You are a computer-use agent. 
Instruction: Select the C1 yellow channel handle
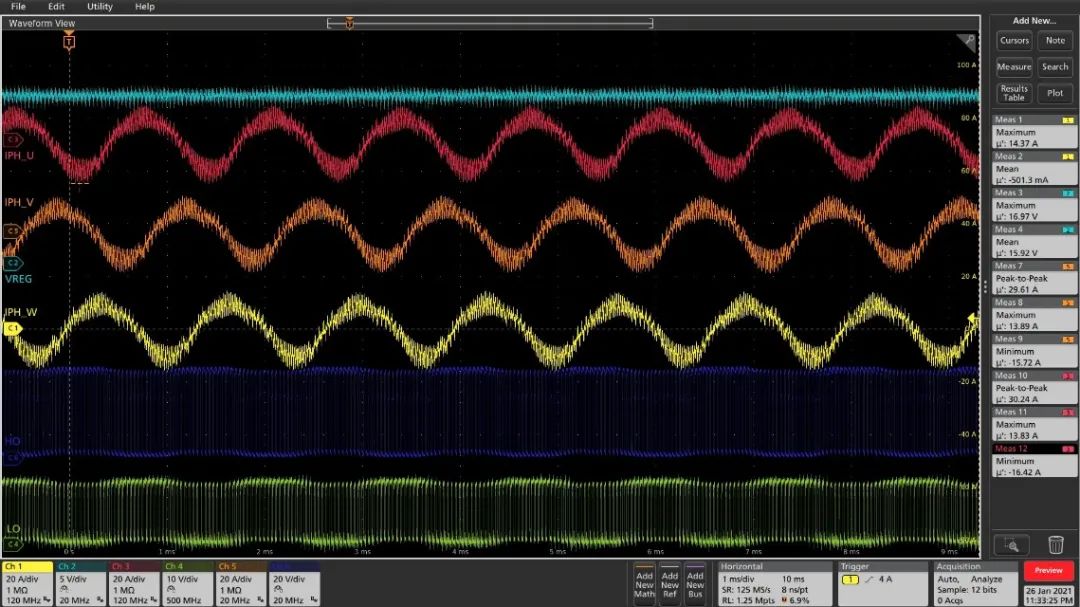point(12,329)
